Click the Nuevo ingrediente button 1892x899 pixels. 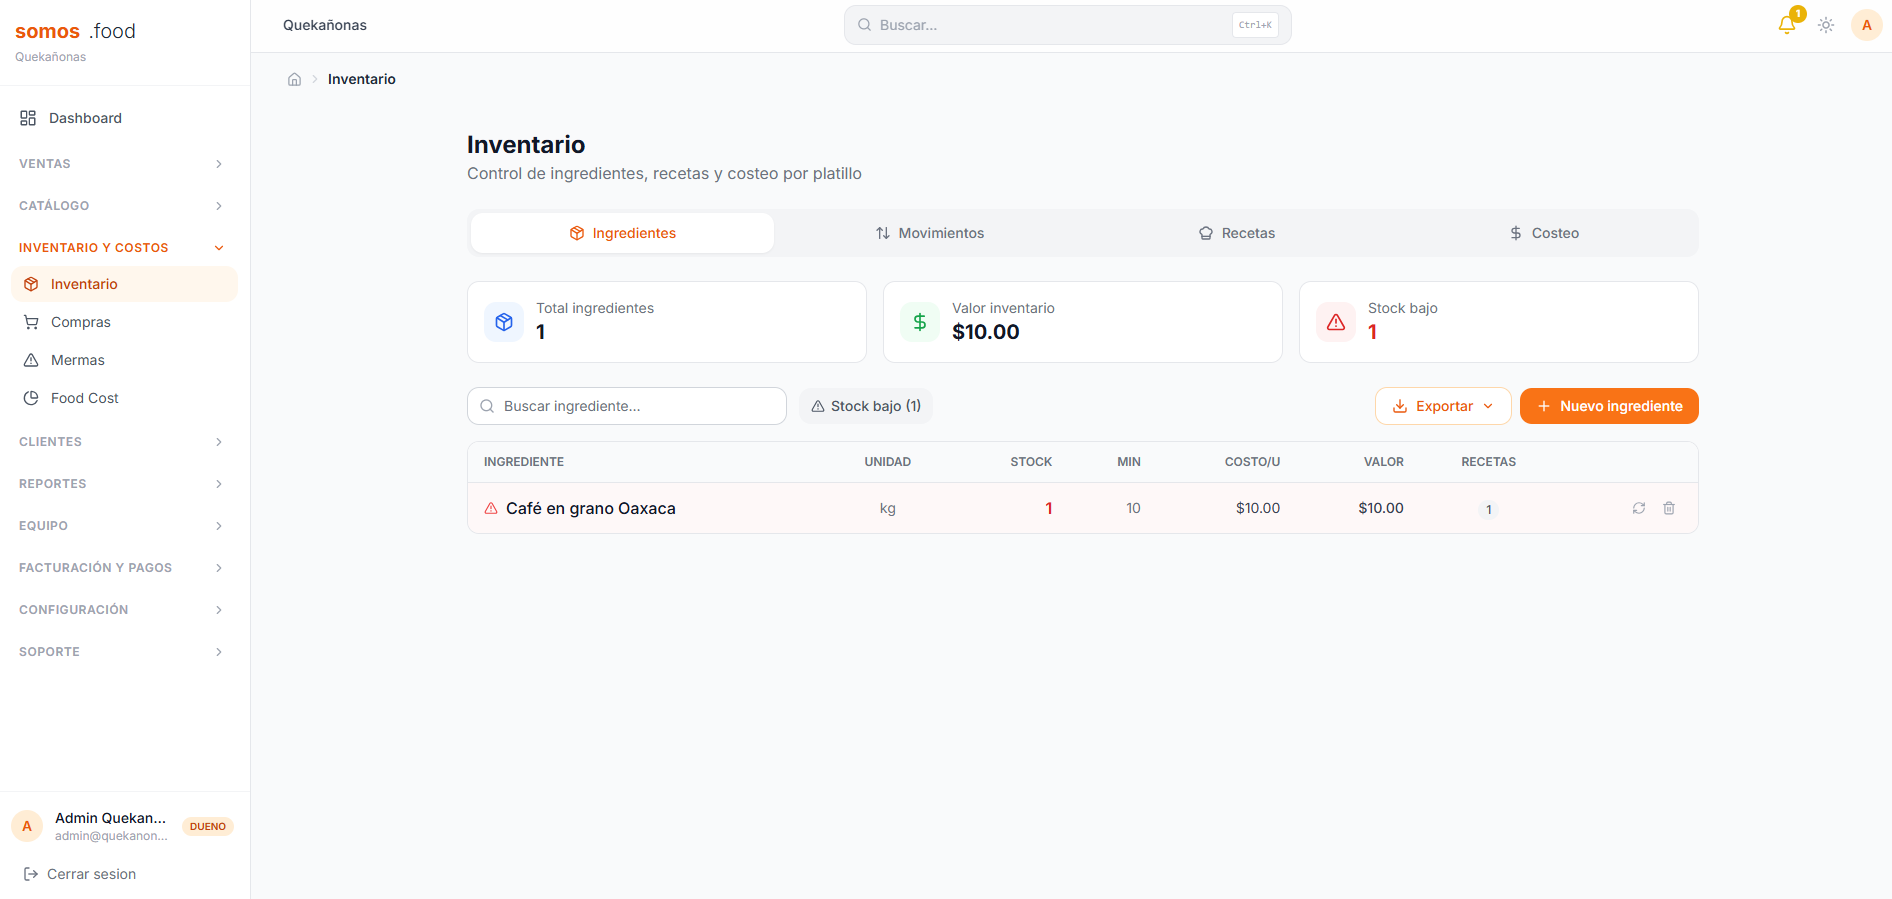click(1609, 406)
